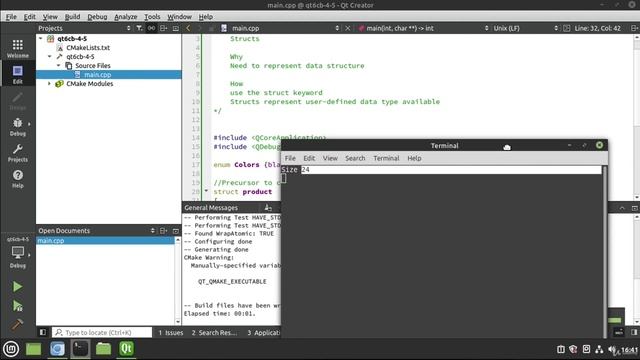Viewport: 640px width, 360px height.
Task: Click the Line: 32, Col: 42 indicator
Action: point(597,28)
